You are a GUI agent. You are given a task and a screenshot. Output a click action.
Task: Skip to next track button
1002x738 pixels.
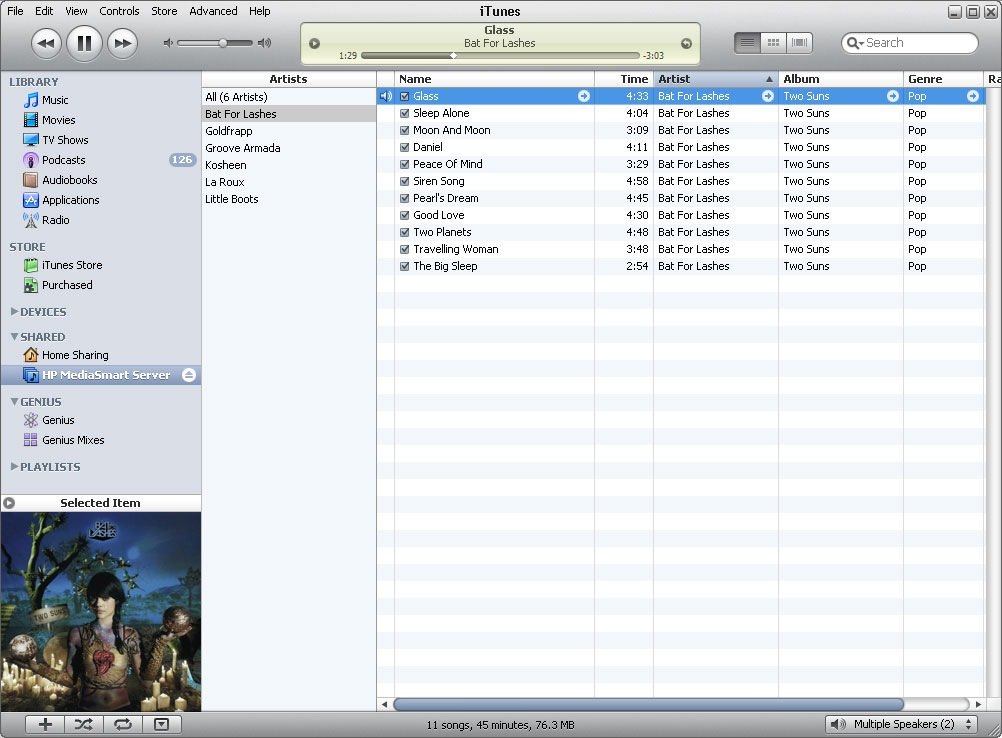(x=123, y=43)
